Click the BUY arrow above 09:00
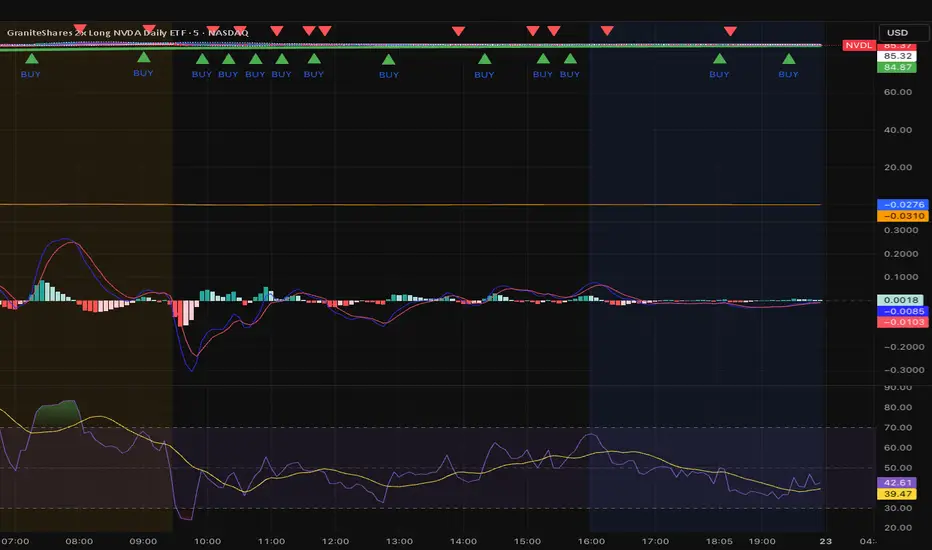 tap(144, 58)
